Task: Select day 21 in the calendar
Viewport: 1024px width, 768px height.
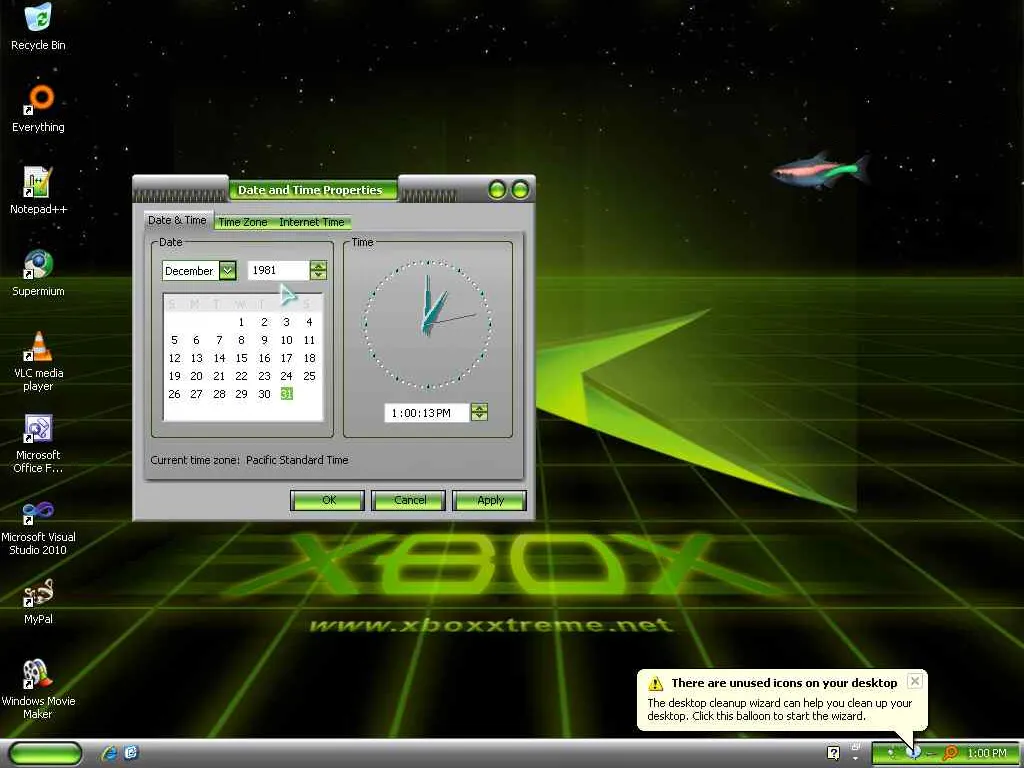Action: (x=219, y=376)
